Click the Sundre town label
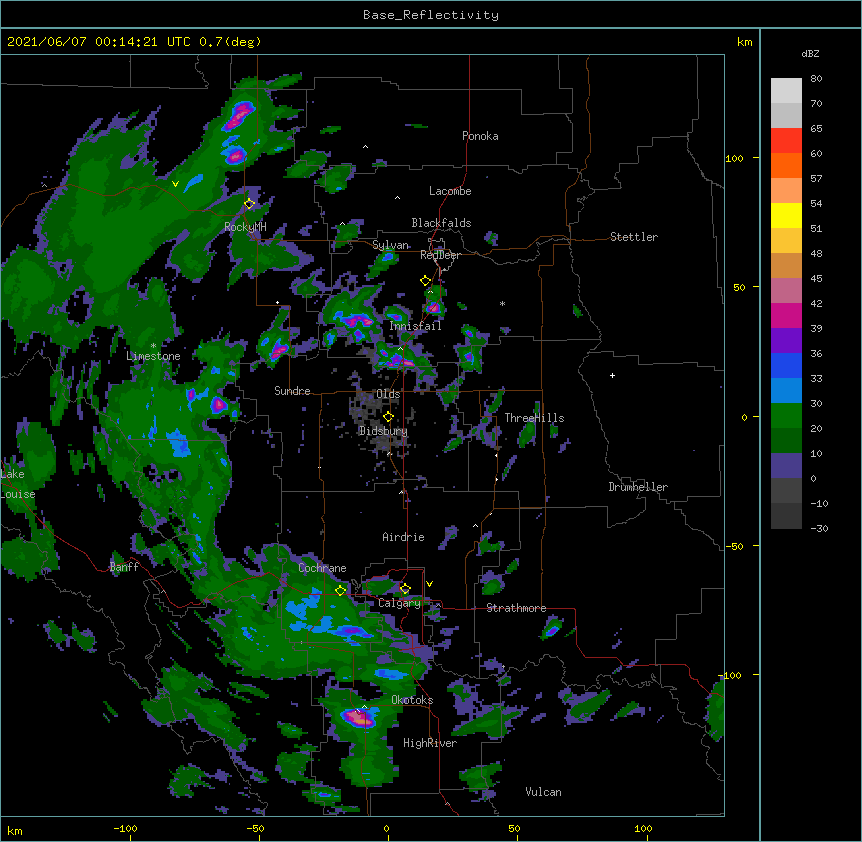Viewport: 862px width, 842px height. point(292,391)
